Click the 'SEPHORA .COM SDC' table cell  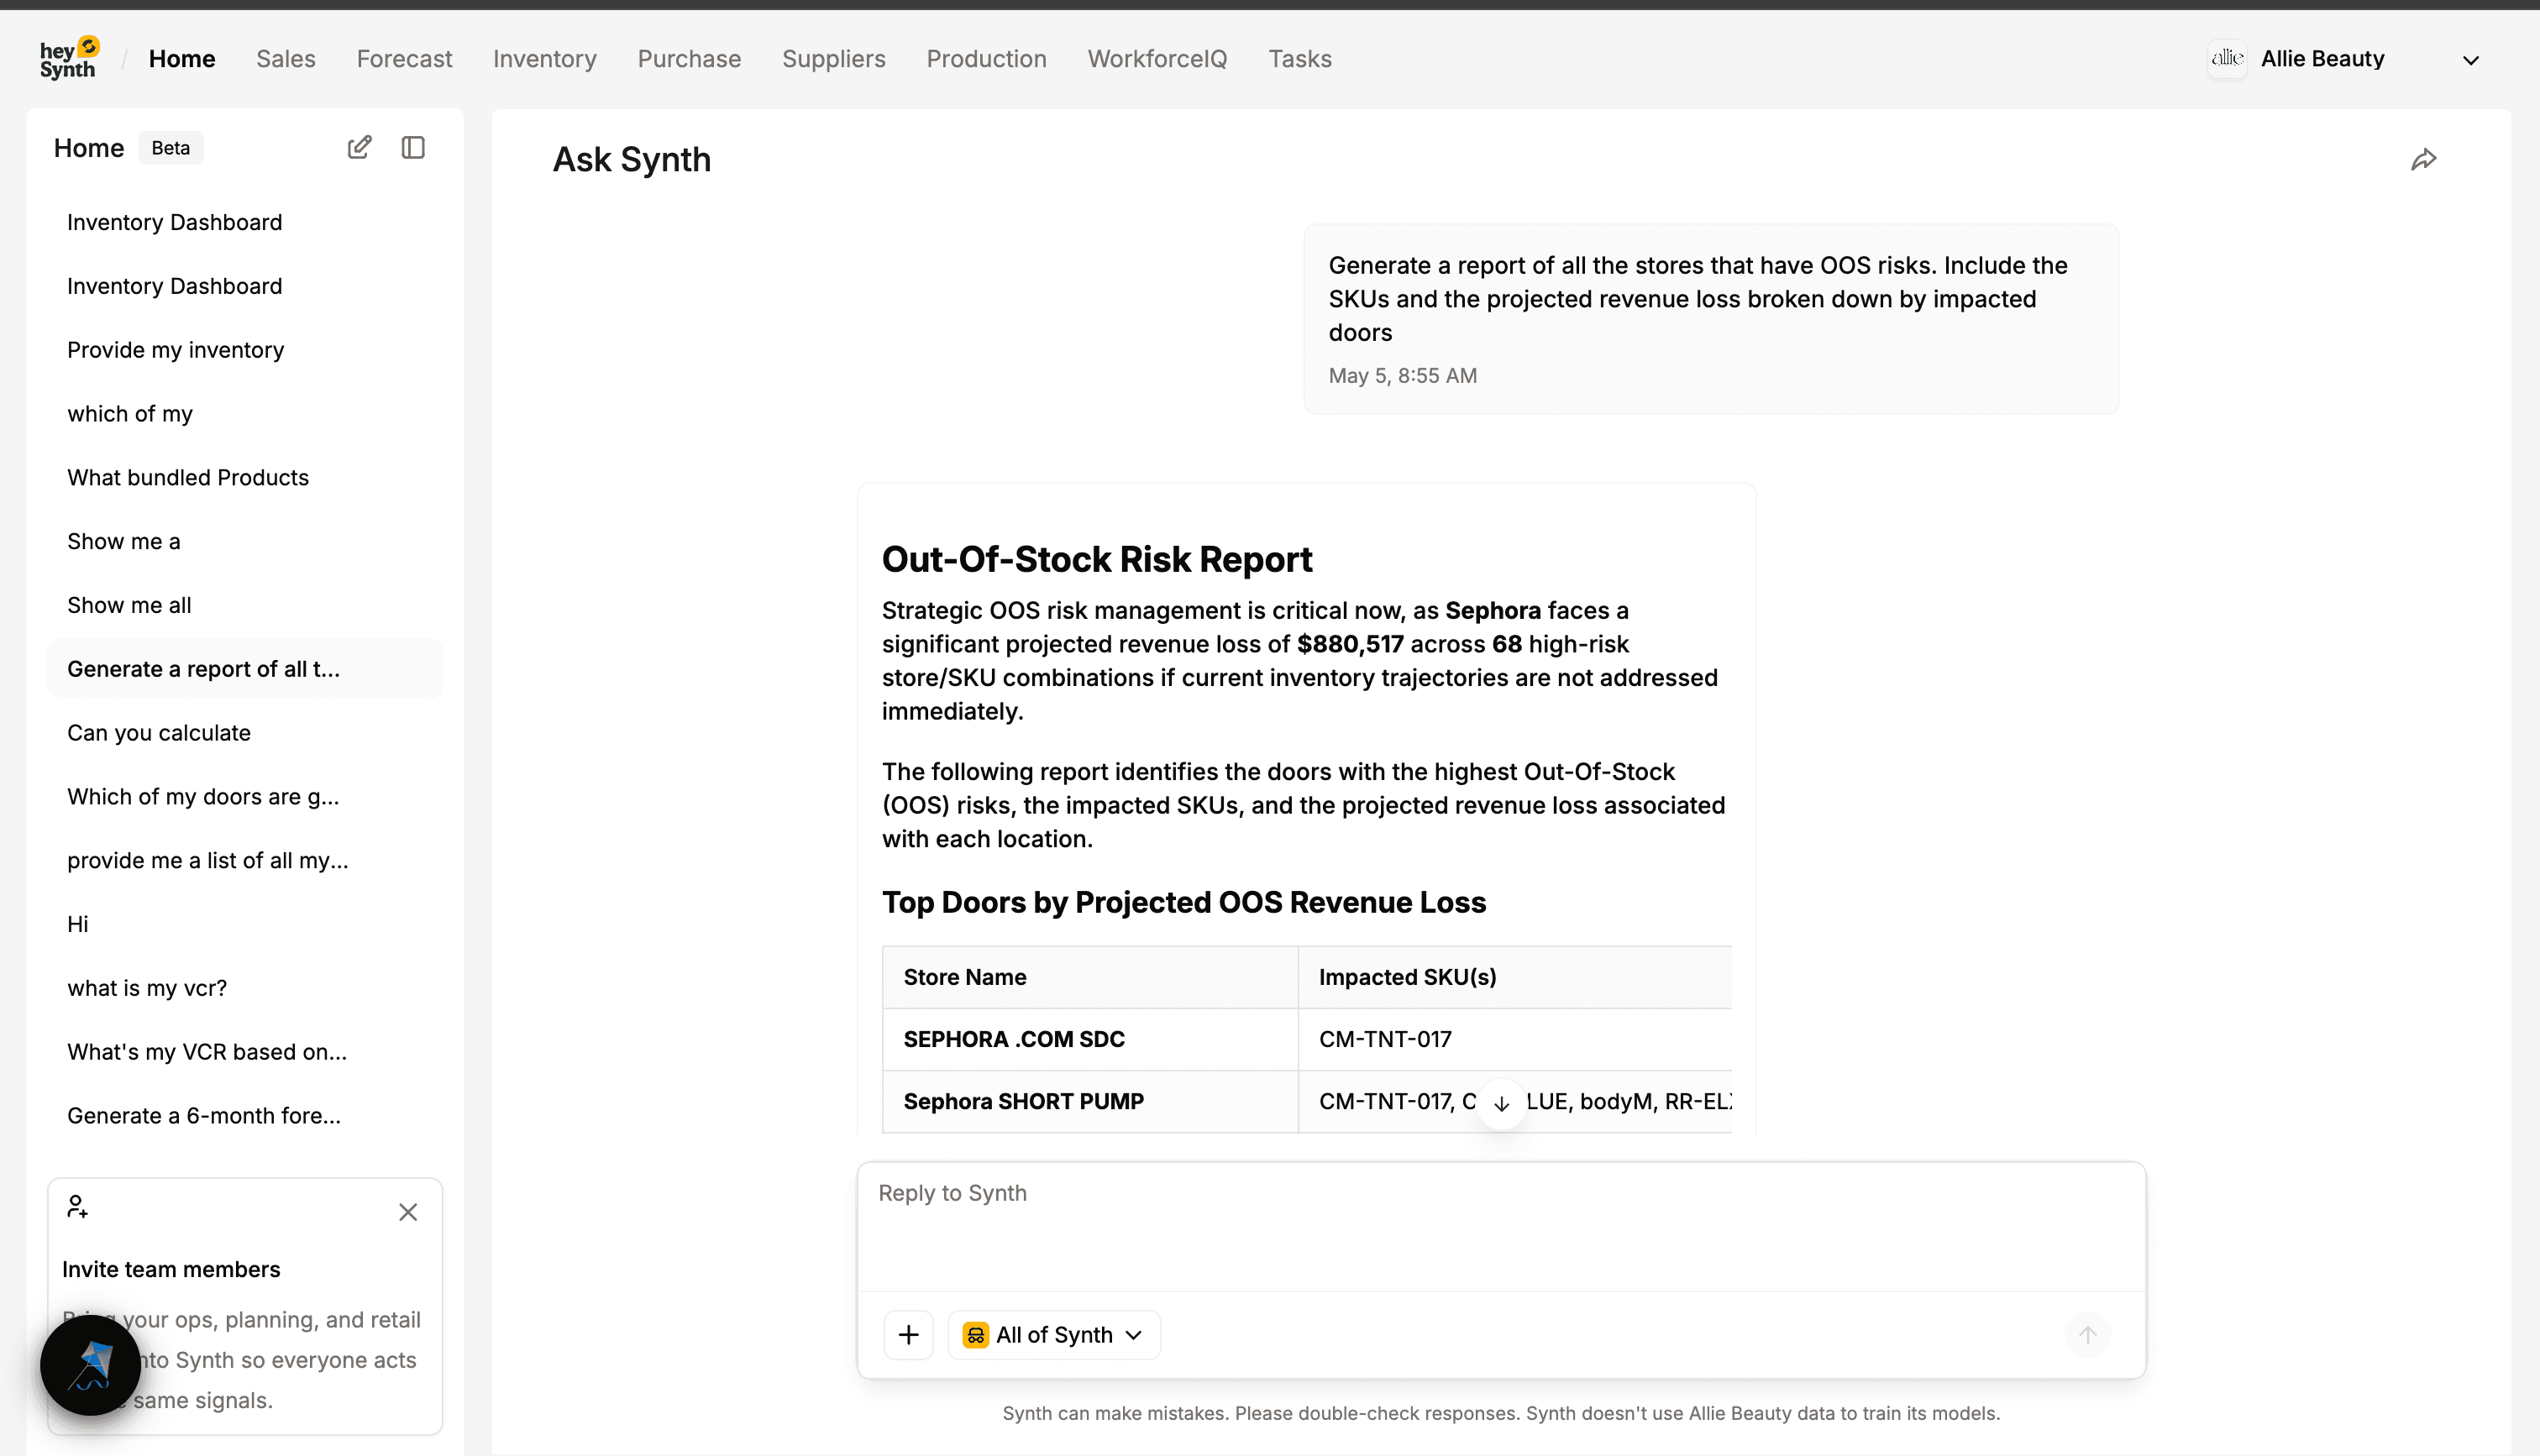(x=1090, y=1039)
